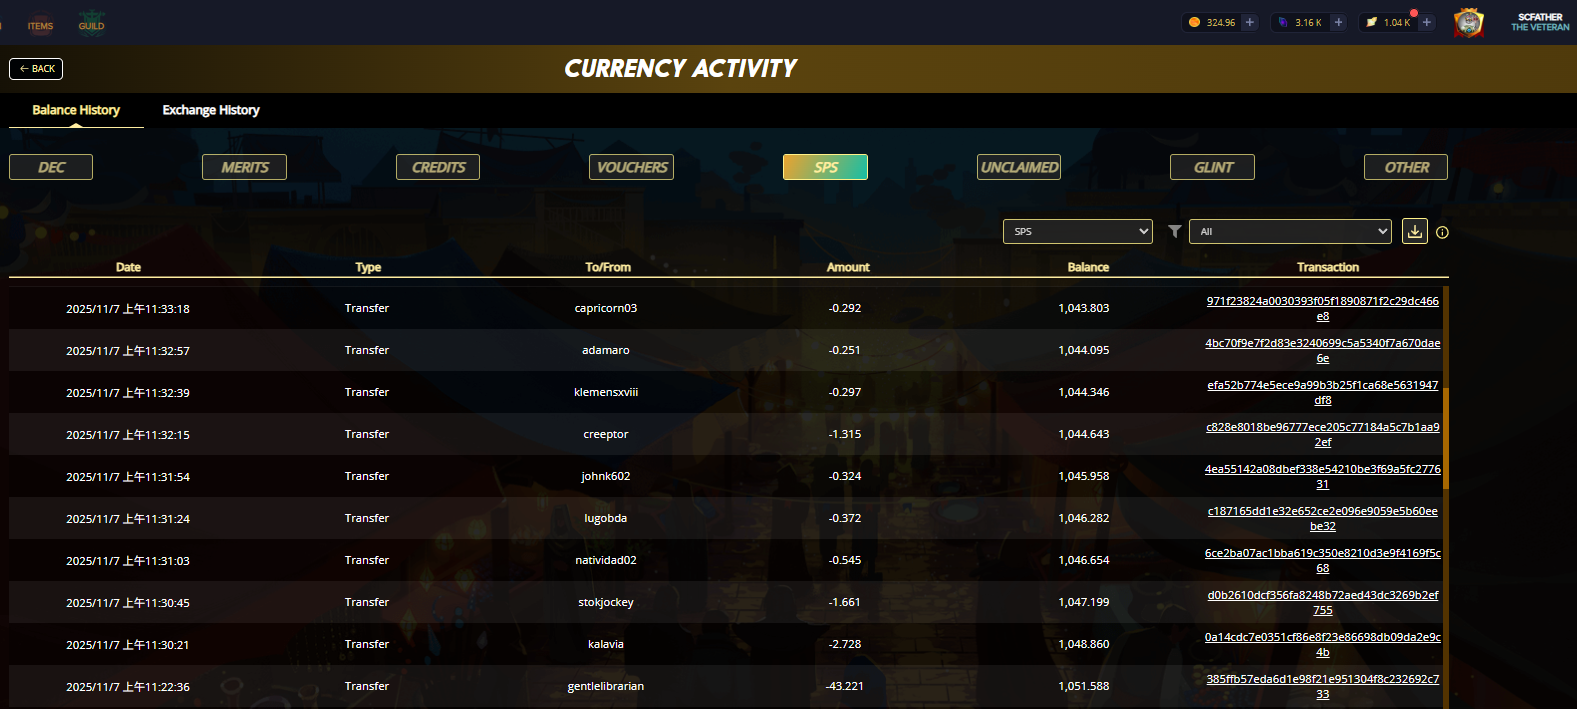The height and width of the screenshot is (709, 1577).
Task: Open transaction link c828e8018be96777ece205
Action: [1323, 434]
